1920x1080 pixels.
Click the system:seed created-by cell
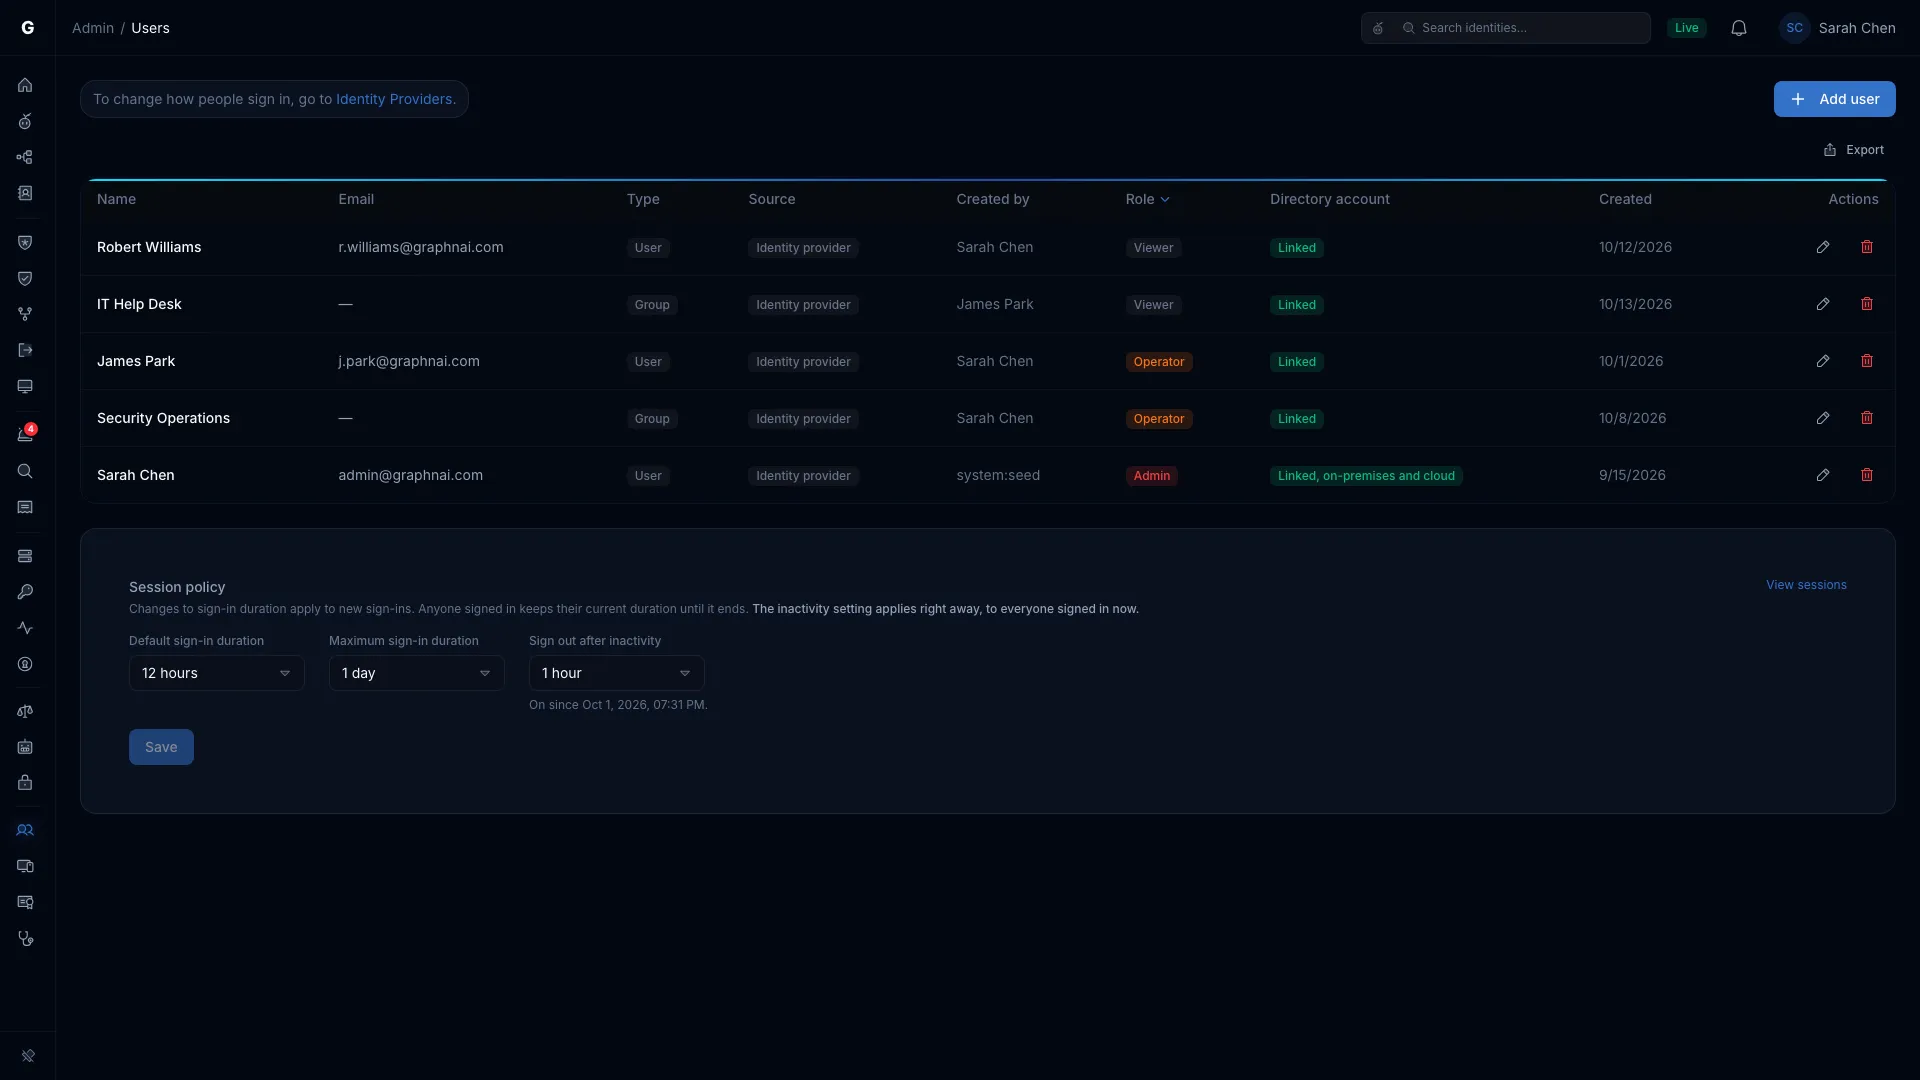(x=998, y=475)
